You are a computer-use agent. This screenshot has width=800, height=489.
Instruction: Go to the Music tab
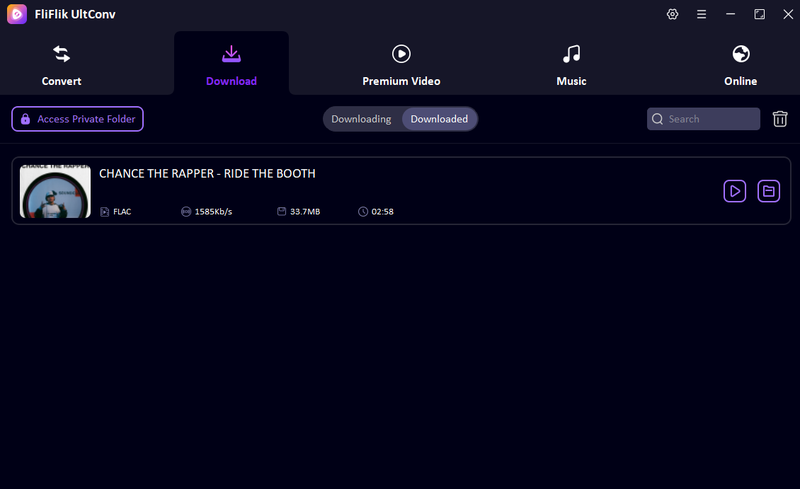click(x=571, y=66)
